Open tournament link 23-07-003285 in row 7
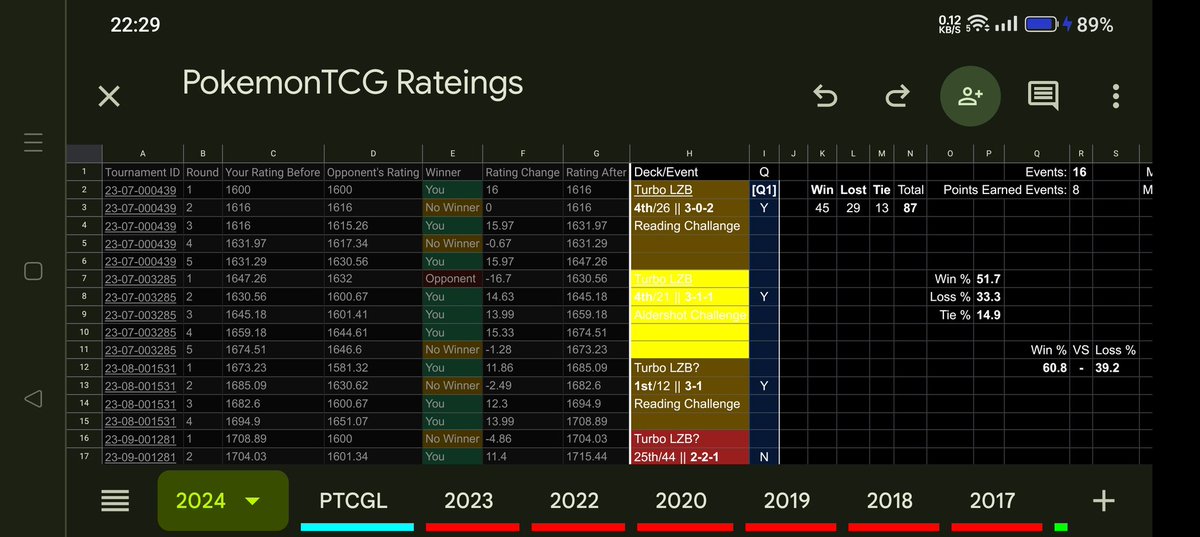This screenshot has width=1200, height=537. tap(141, 279)
